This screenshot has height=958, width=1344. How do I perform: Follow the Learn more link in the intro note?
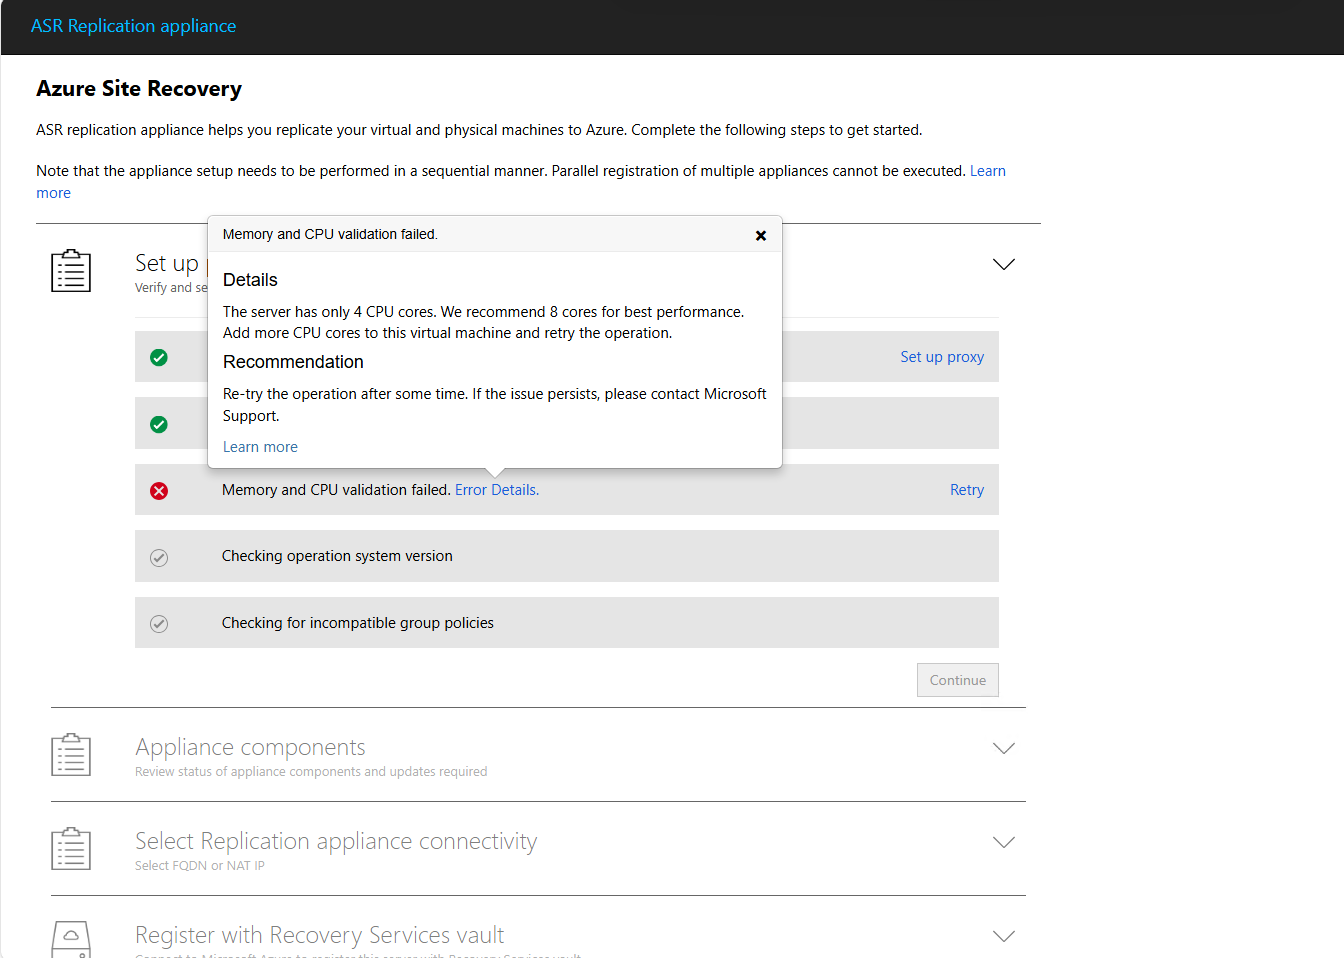[987, 171]
